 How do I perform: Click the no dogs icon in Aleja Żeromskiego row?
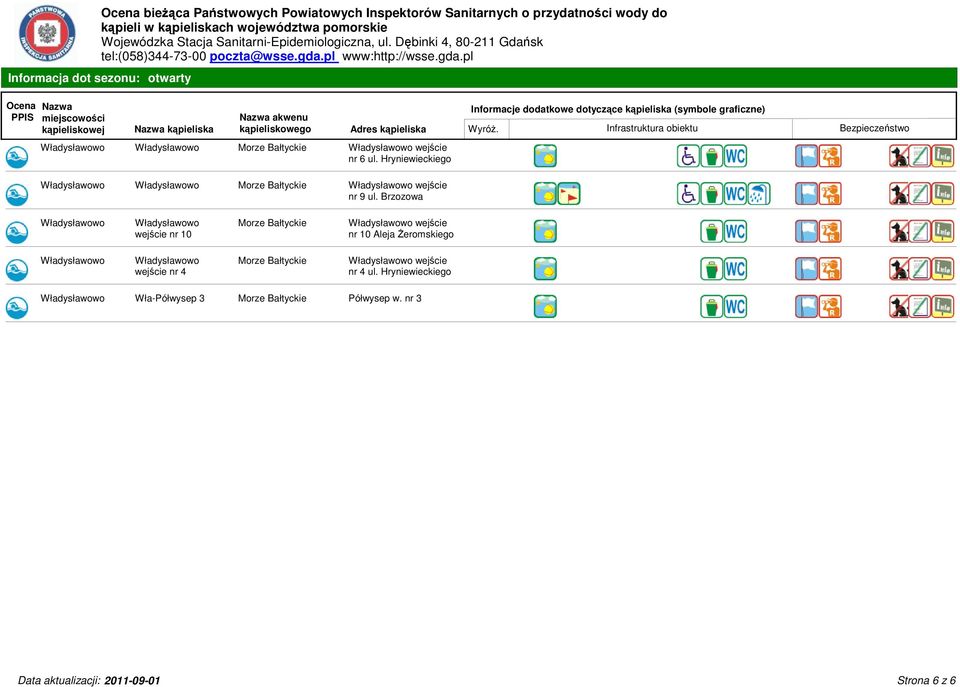click(899, 231)
